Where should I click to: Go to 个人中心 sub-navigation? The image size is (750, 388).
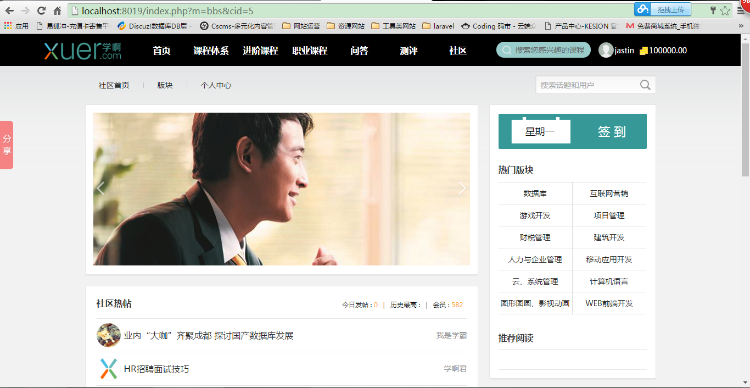tap(216, 85)
